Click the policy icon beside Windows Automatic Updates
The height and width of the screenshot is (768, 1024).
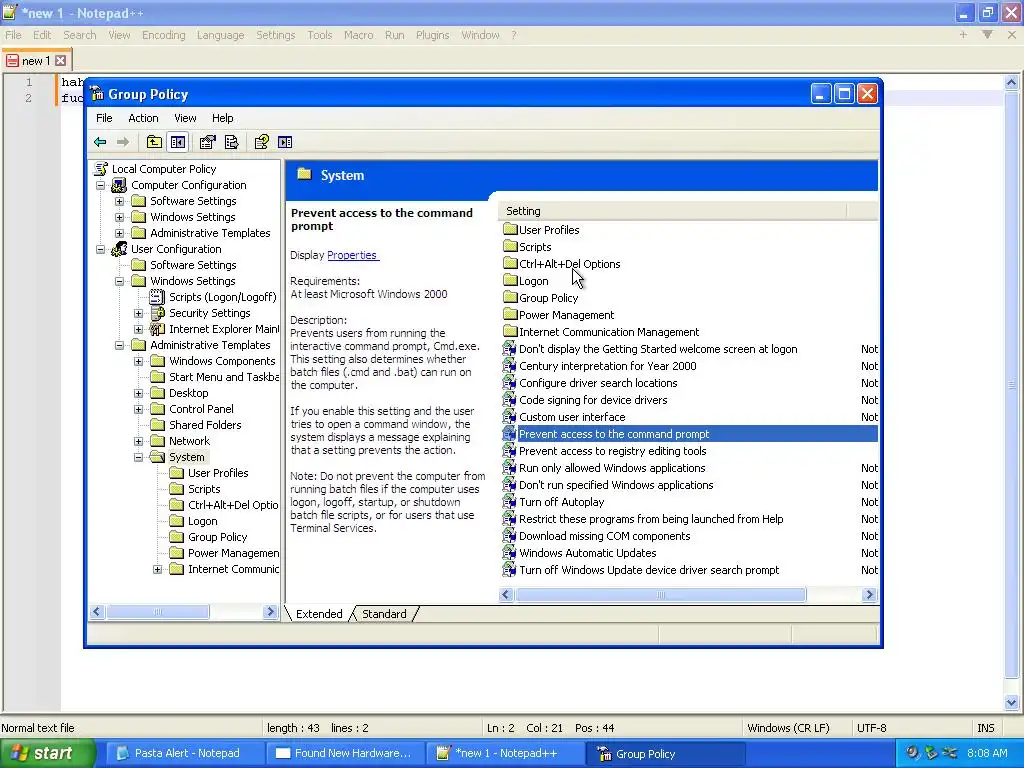(509, 552)
